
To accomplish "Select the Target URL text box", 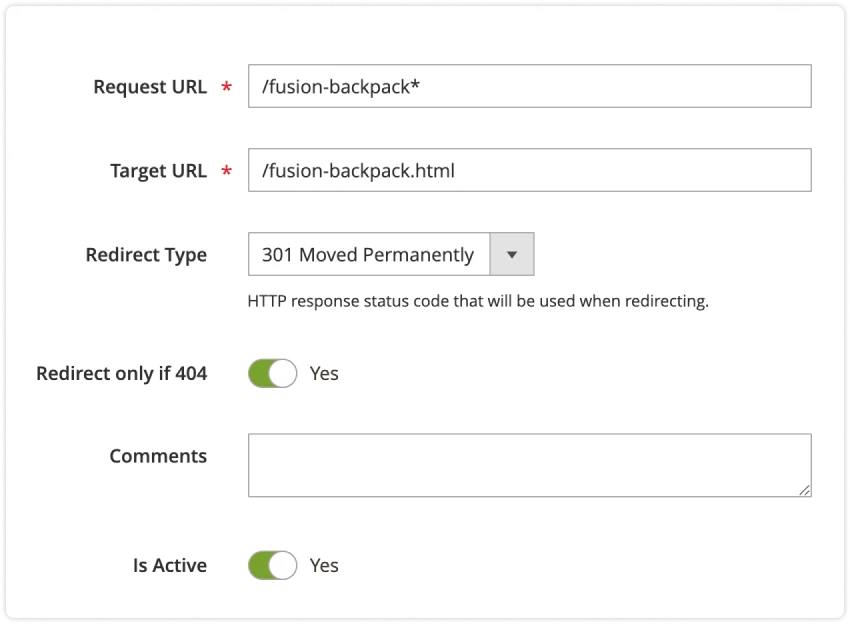I will tap(530, 170).
